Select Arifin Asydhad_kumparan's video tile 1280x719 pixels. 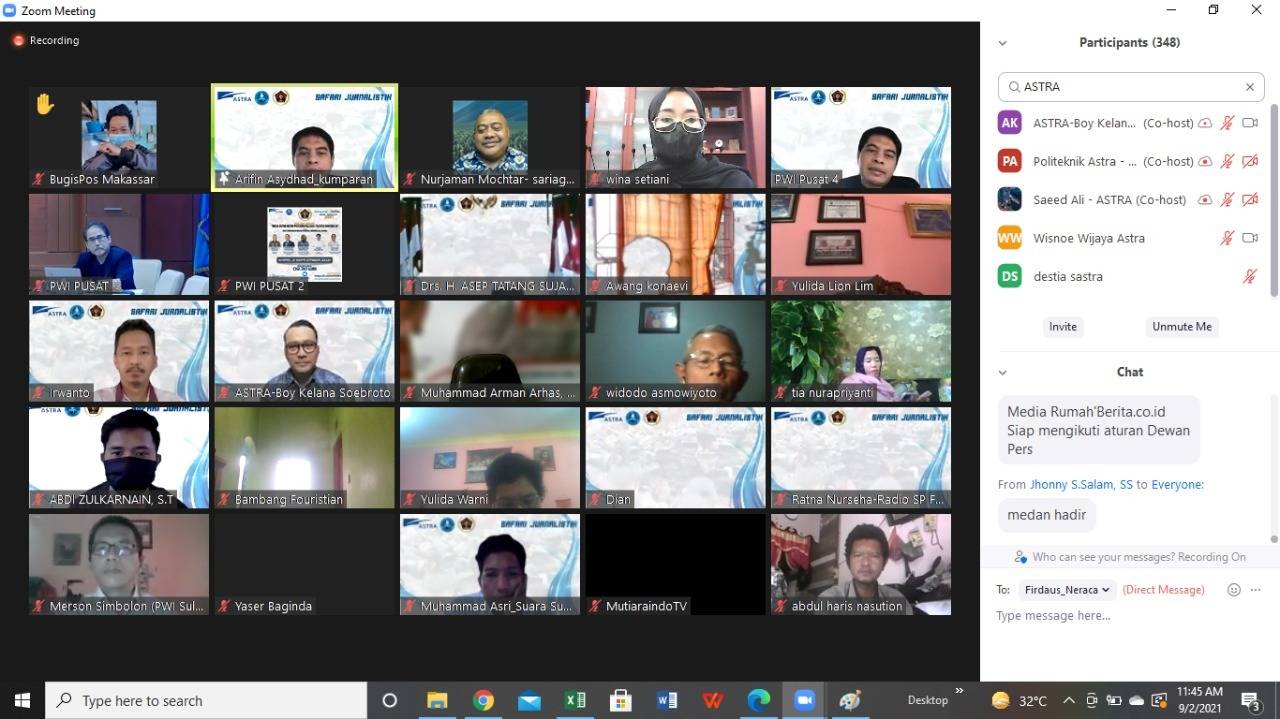coord(304,136)
